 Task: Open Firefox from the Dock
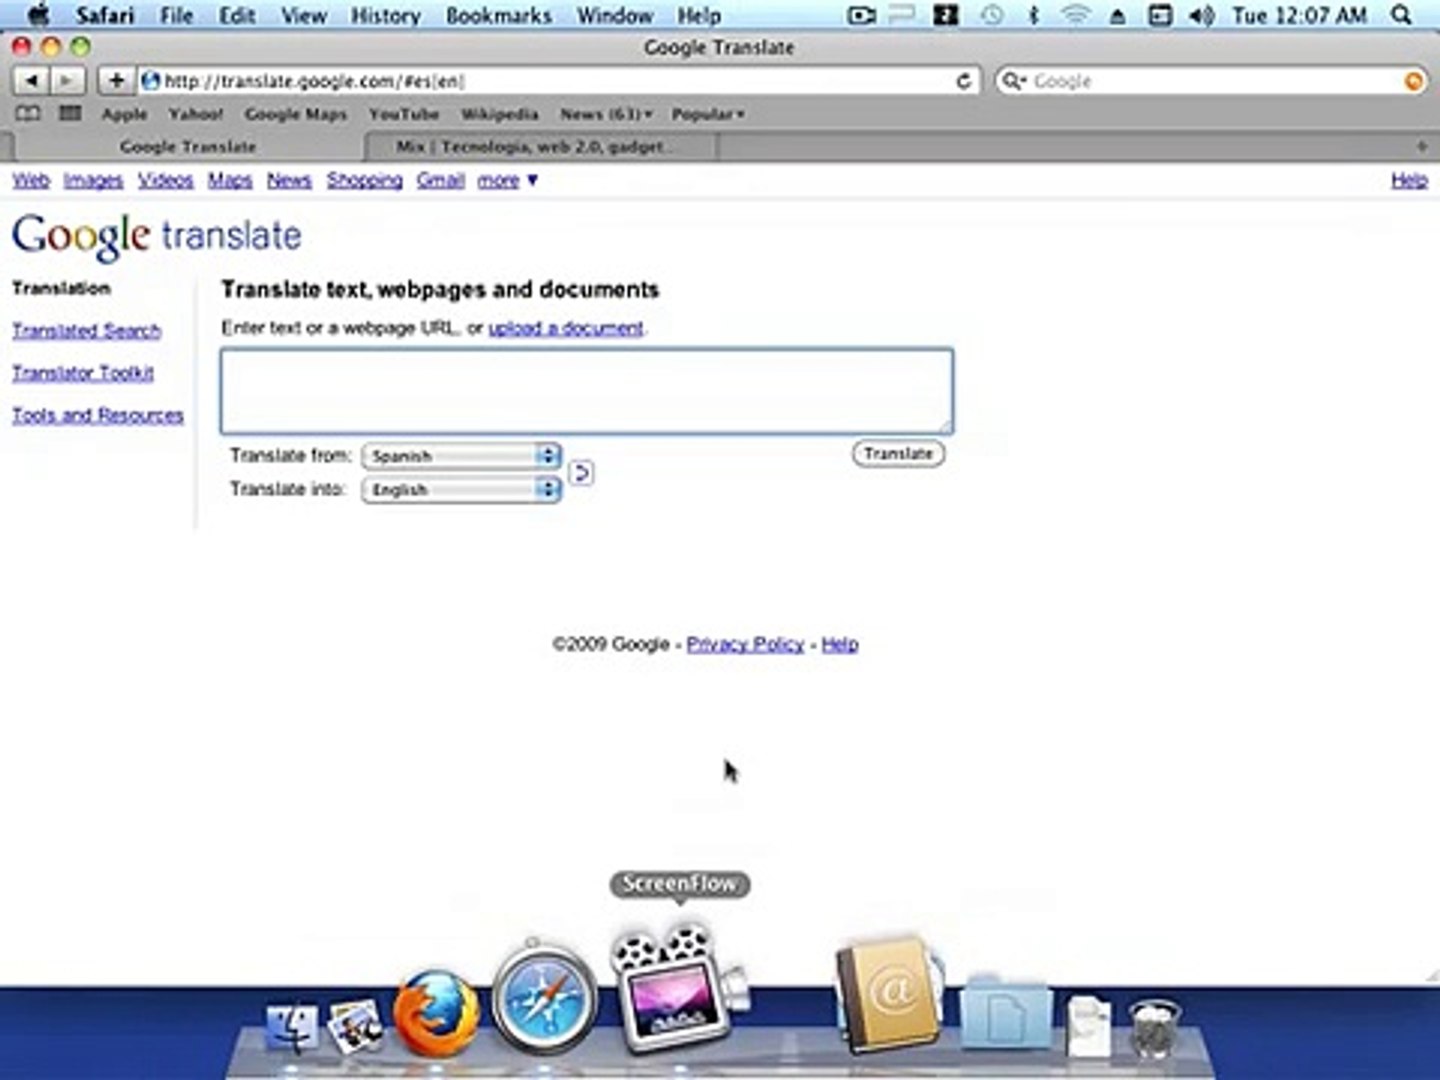point(435,1012)
